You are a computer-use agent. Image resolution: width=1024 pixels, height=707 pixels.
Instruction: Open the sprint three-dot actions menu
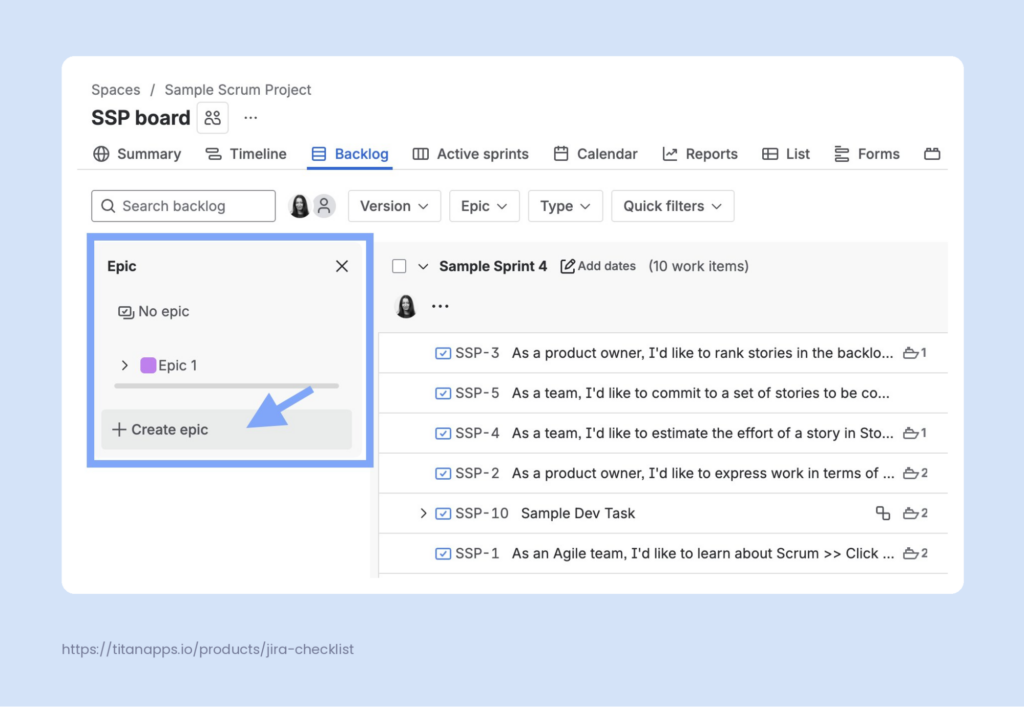pos(440,306)
